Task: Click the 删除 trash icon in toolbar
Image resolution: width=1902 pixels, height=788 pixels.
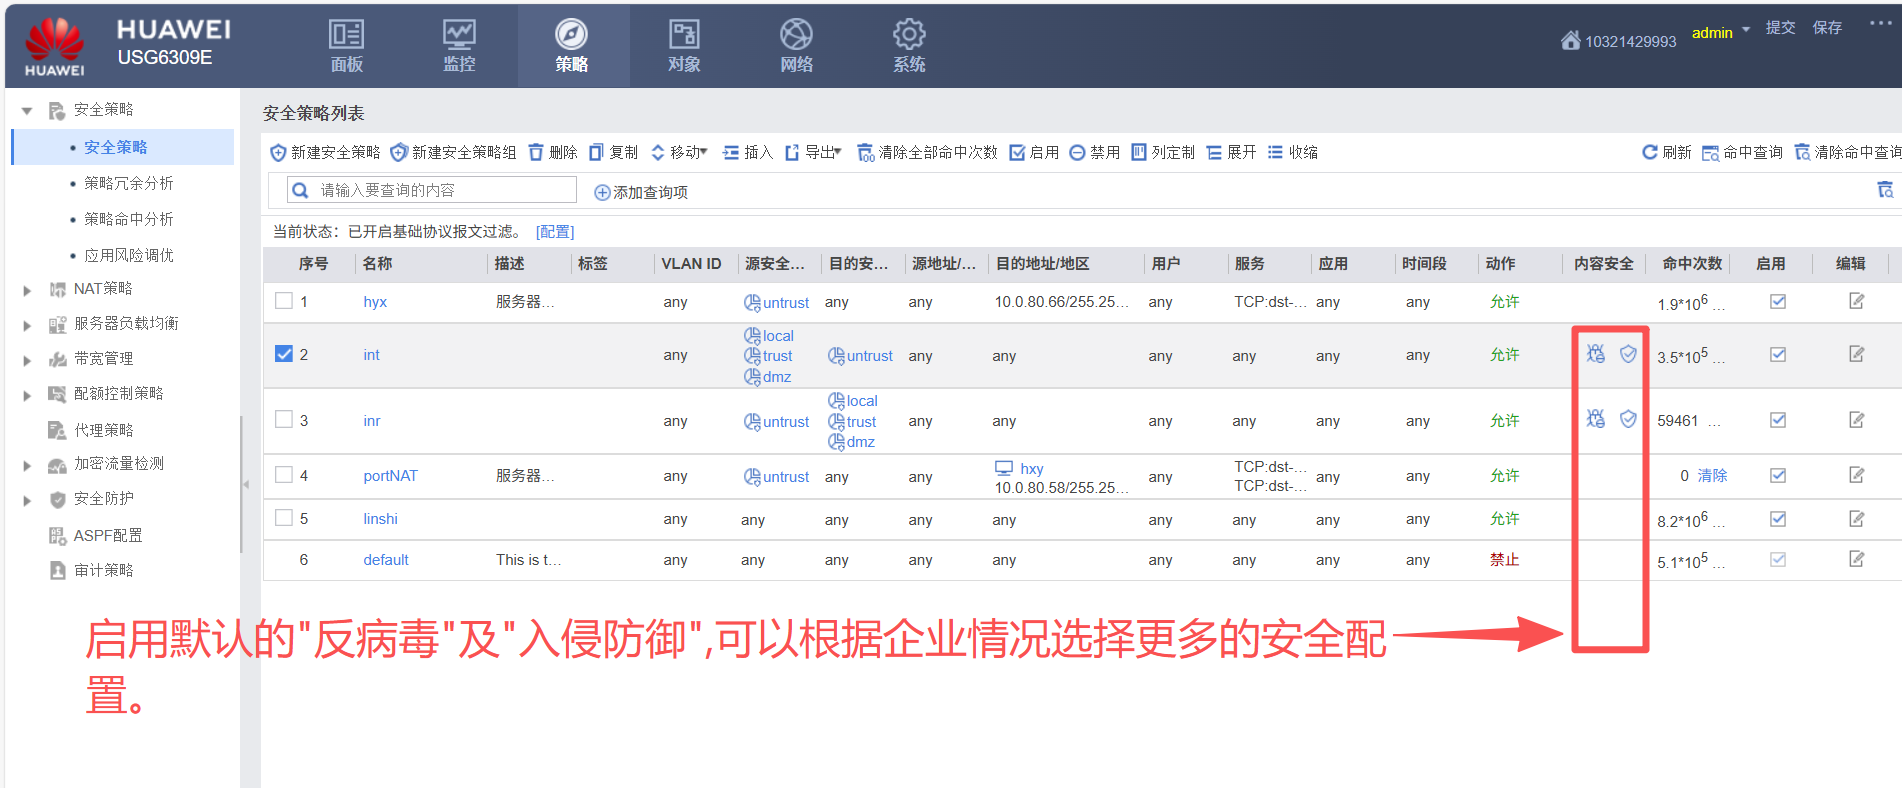Action: click(537, 152)
